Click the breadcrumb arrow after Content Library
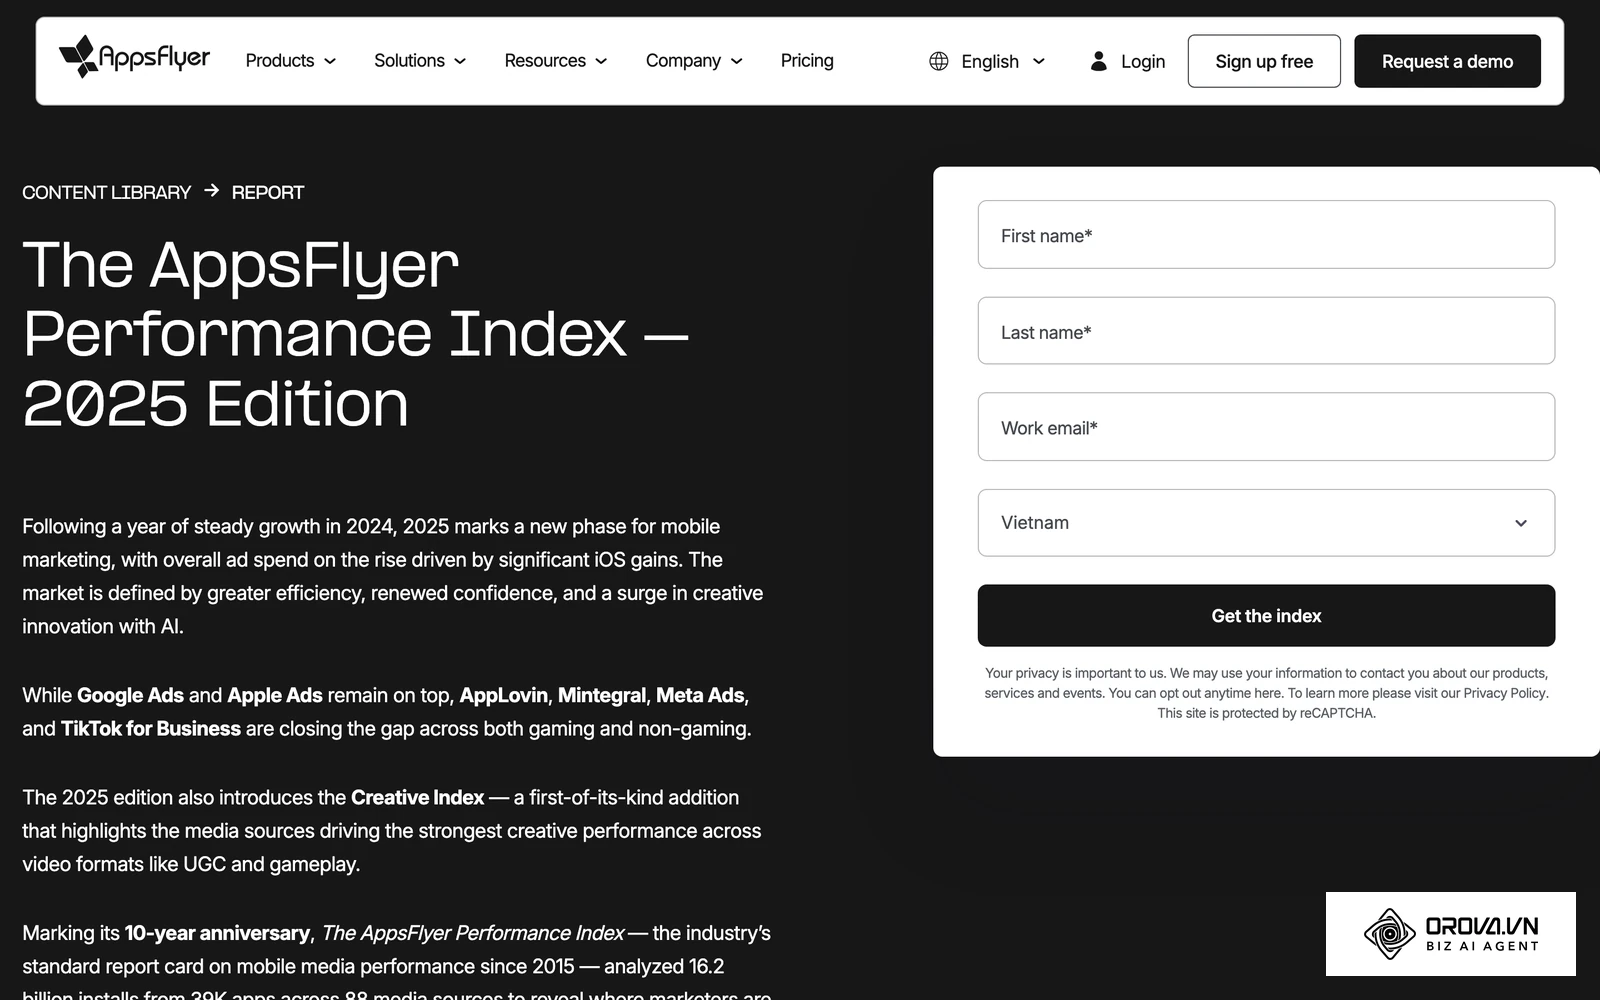Image resolution: width=1600 pixels, height=1000 pixels. 211,190
